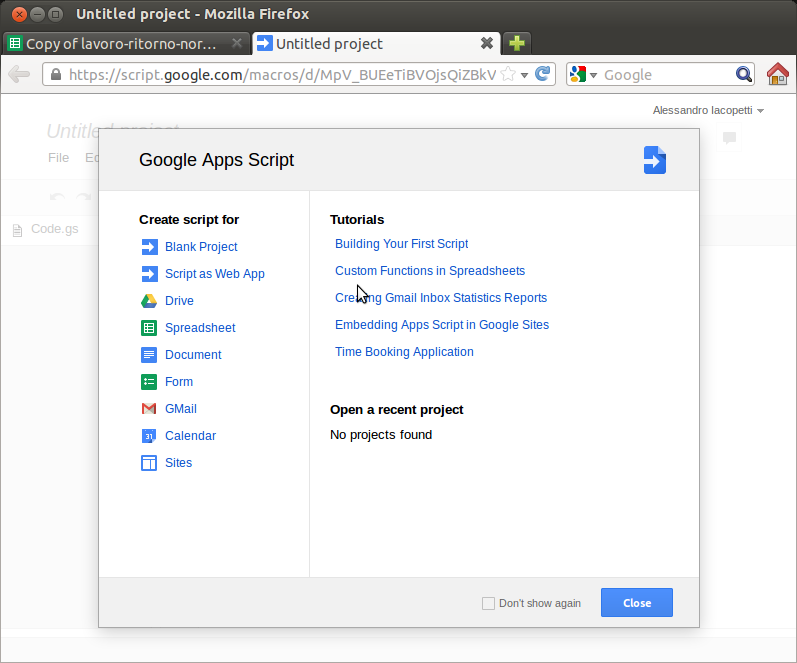The image size is (797, 663).
Task: Reload the page with refresh icon
Action: tap(543, 74)
